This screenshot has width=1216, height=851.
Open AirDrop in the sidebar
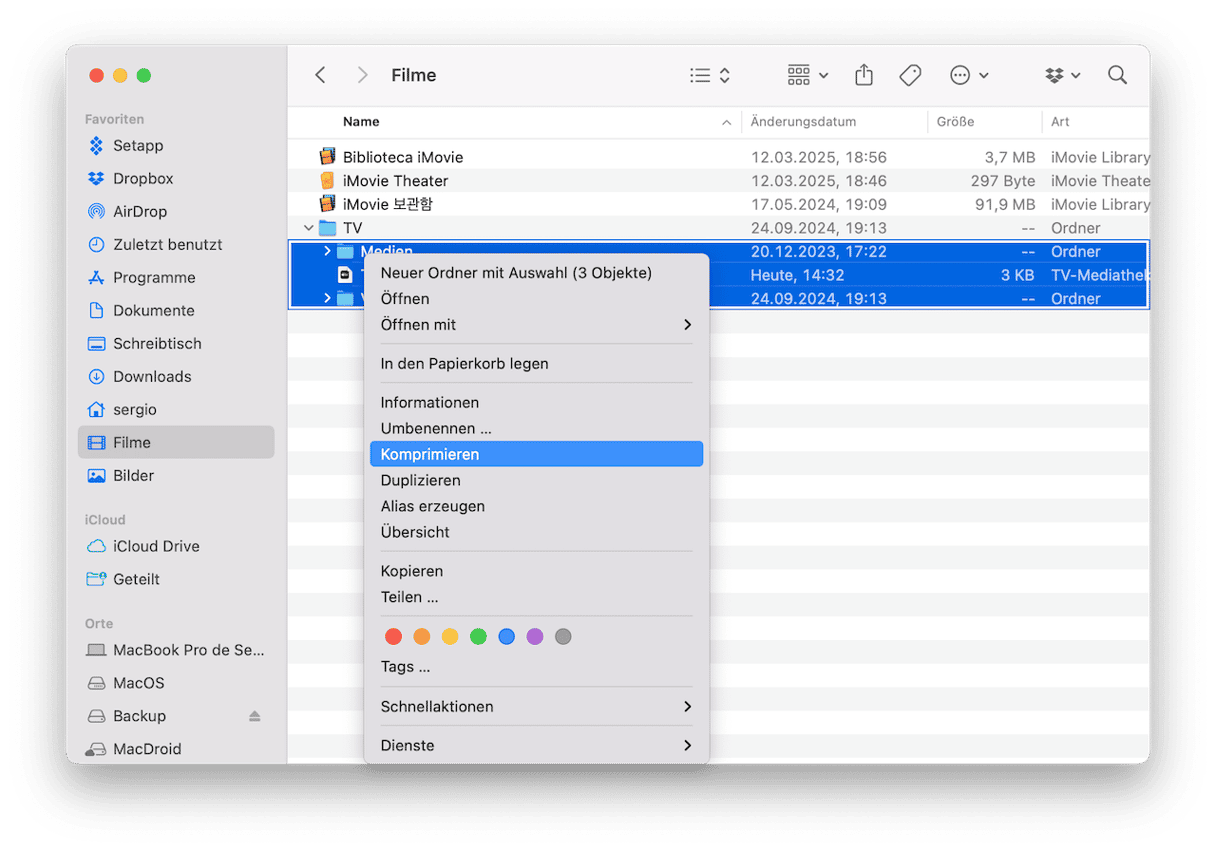[x=139, y=212]
